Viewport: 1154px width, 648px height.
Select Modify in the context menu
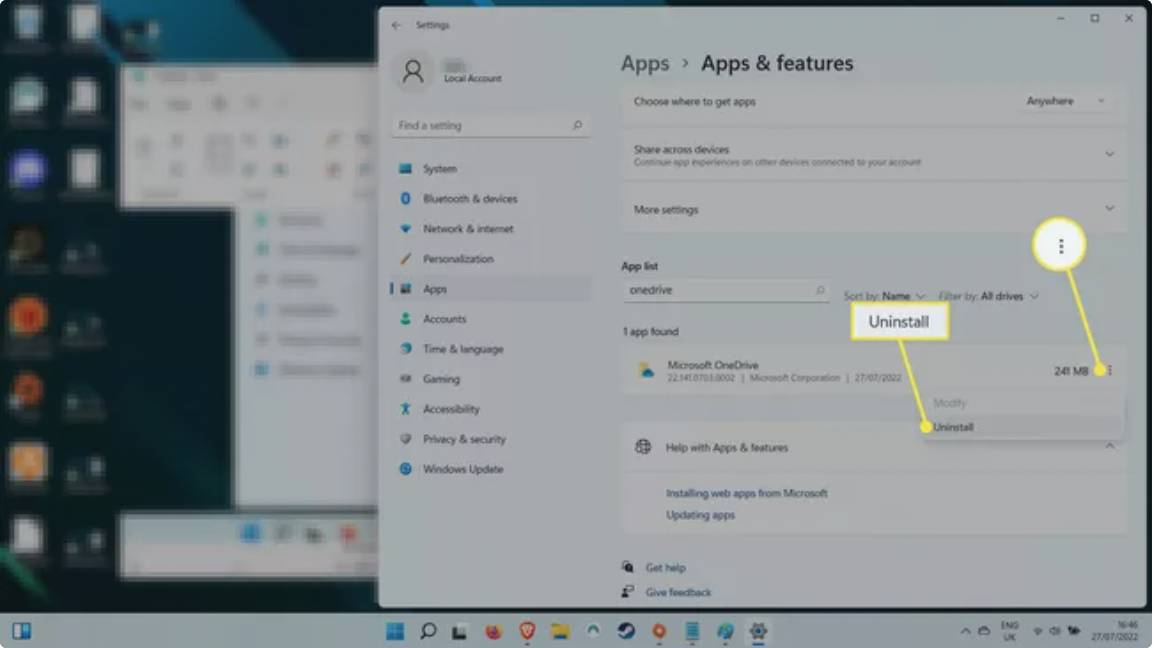pos(949,403)
